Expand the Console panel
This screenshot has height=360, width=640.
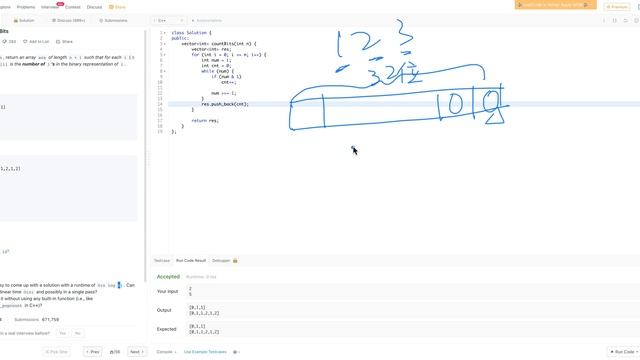[x=166, y=351]
